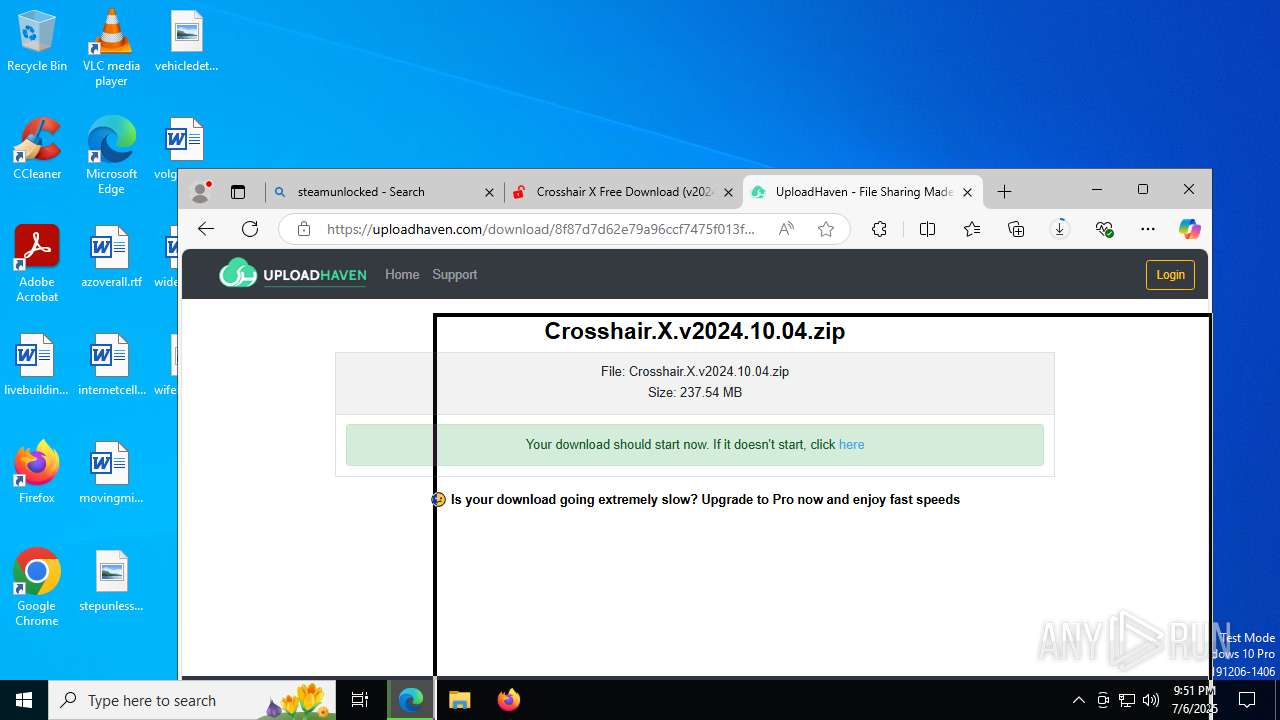
Task: Show Edge Downloads panel
Action: 1060,229
